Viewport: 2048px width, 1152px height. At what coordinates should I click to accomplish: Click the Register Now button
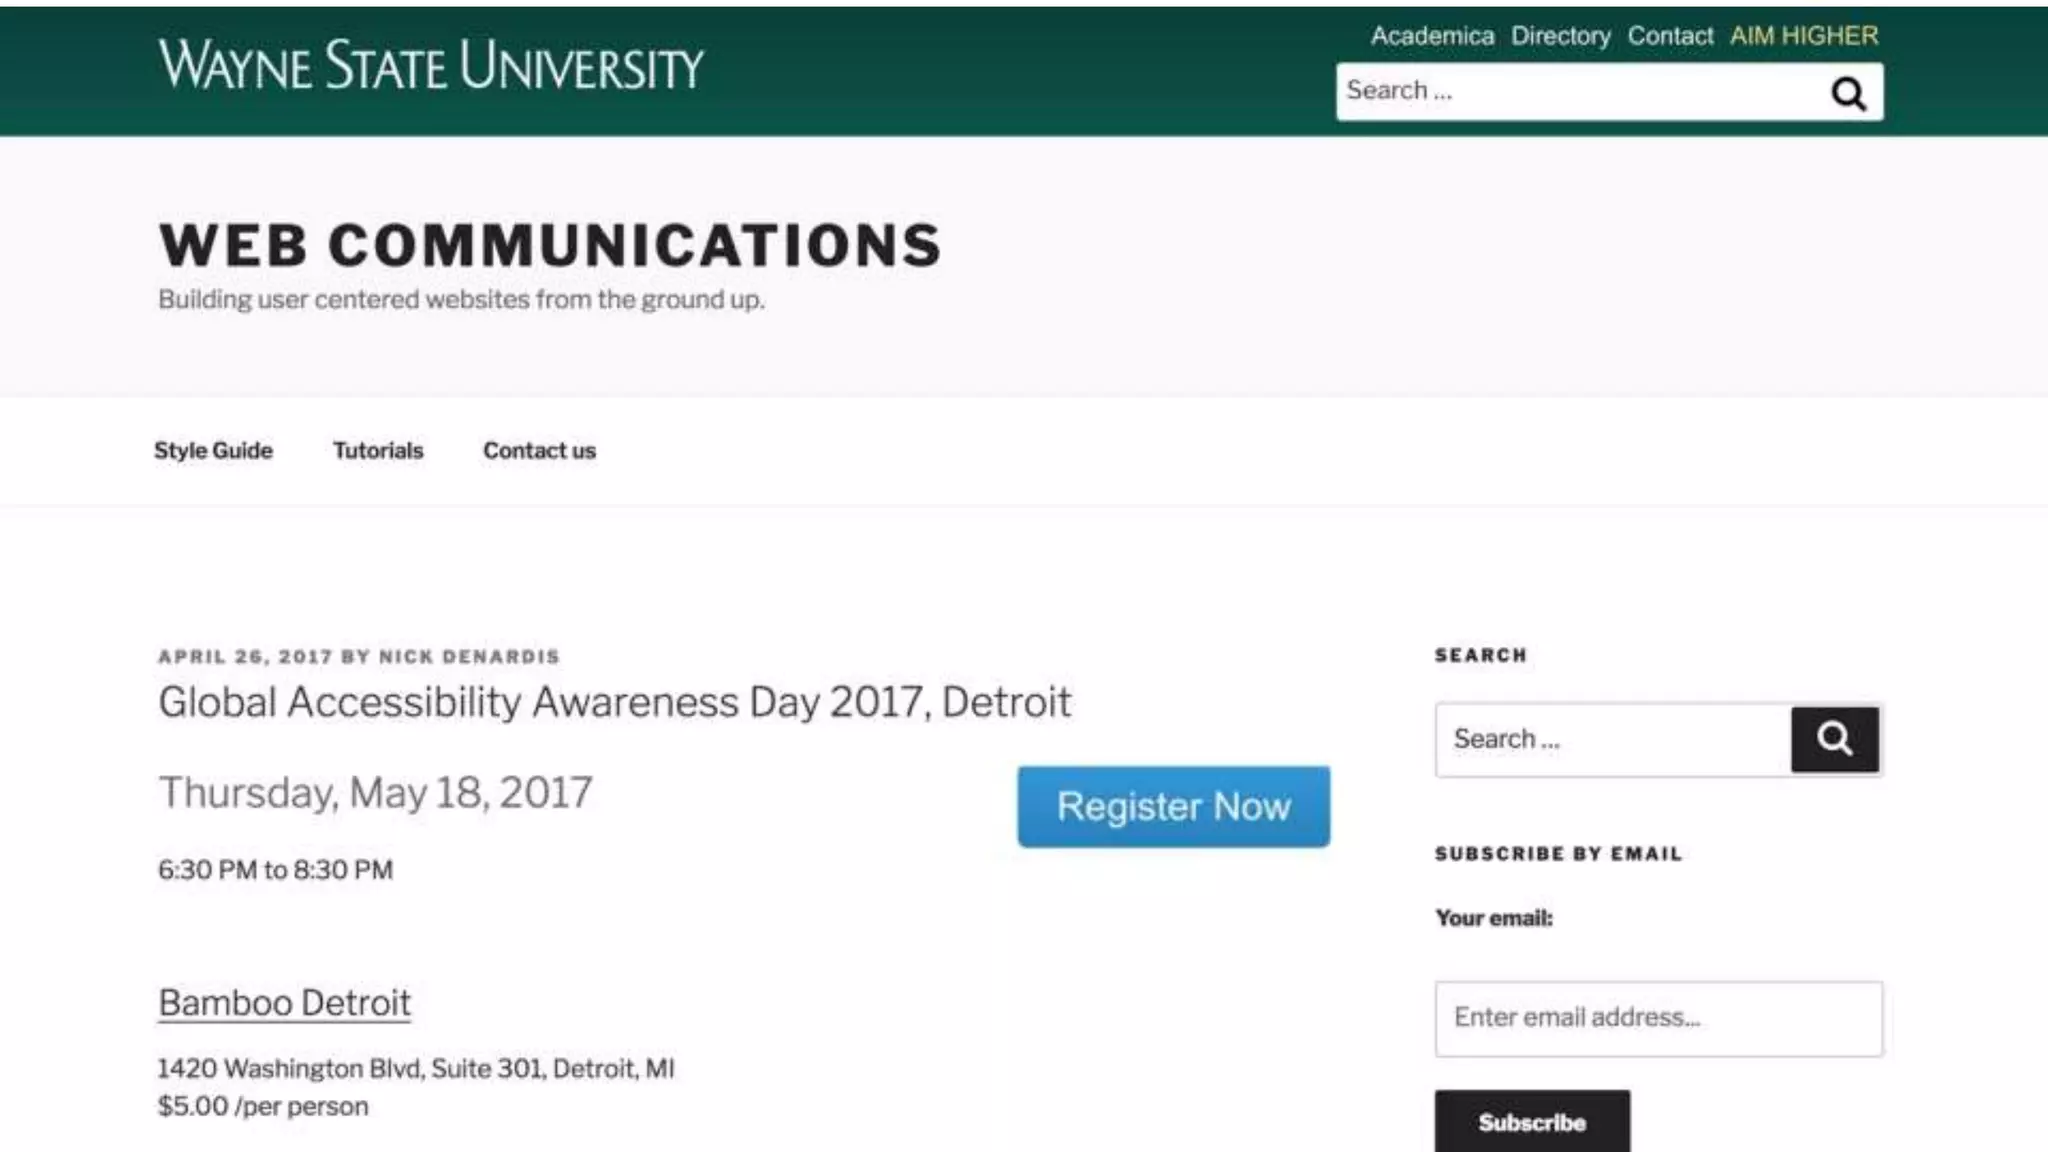tap(1174, 807)
